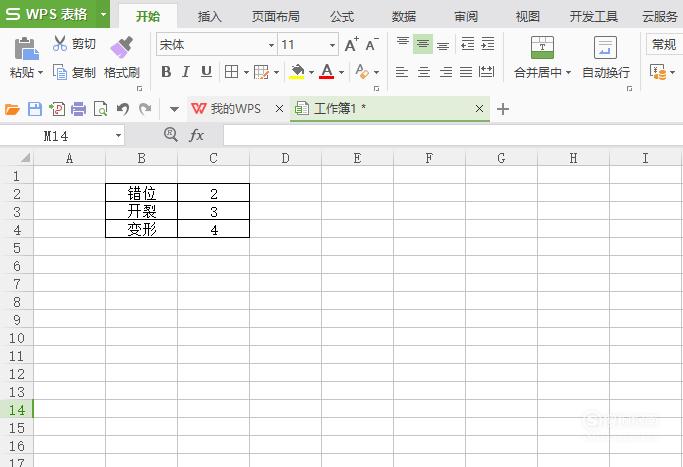The width and height of the screenshot is (683, 467).
Task: Align text right
Action: (446, 72)
